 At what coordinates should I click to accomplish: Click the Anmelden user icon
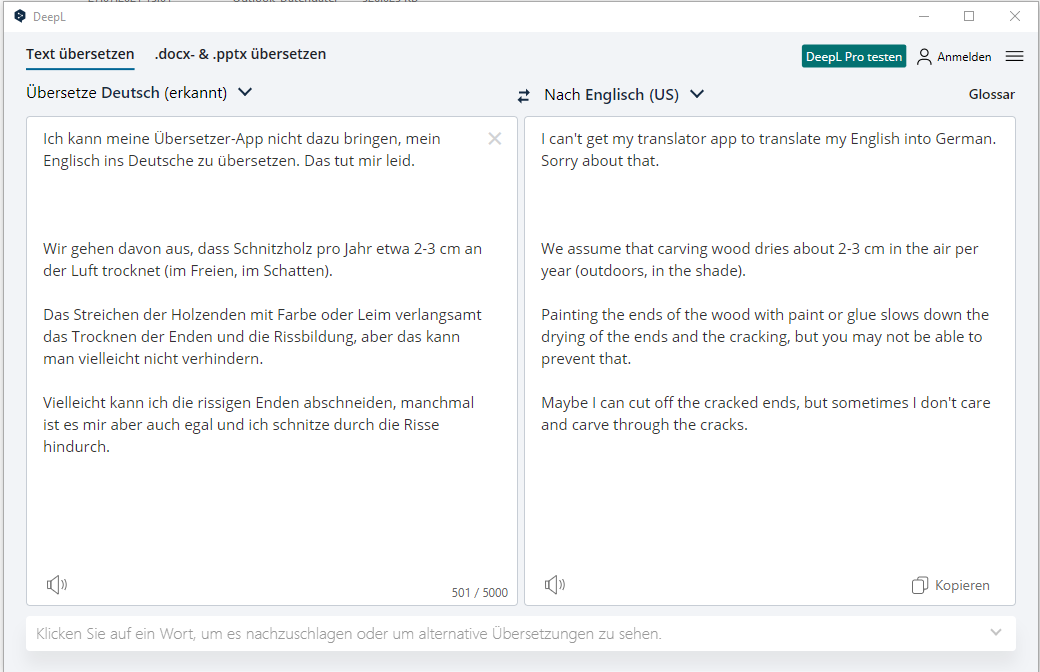(x=924, y=56)
